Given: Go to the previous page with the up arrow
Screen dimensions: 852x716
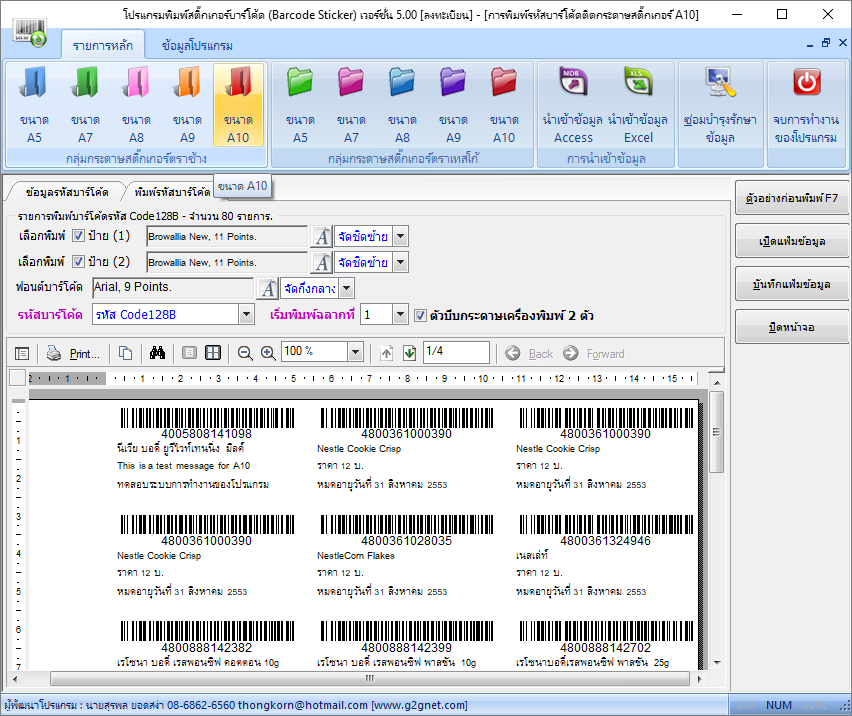Looking at the screenshot, I should [386, 354].
